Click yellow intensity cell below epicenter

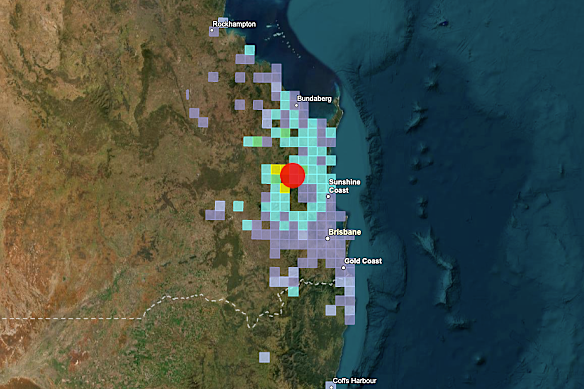coord(285,188)
